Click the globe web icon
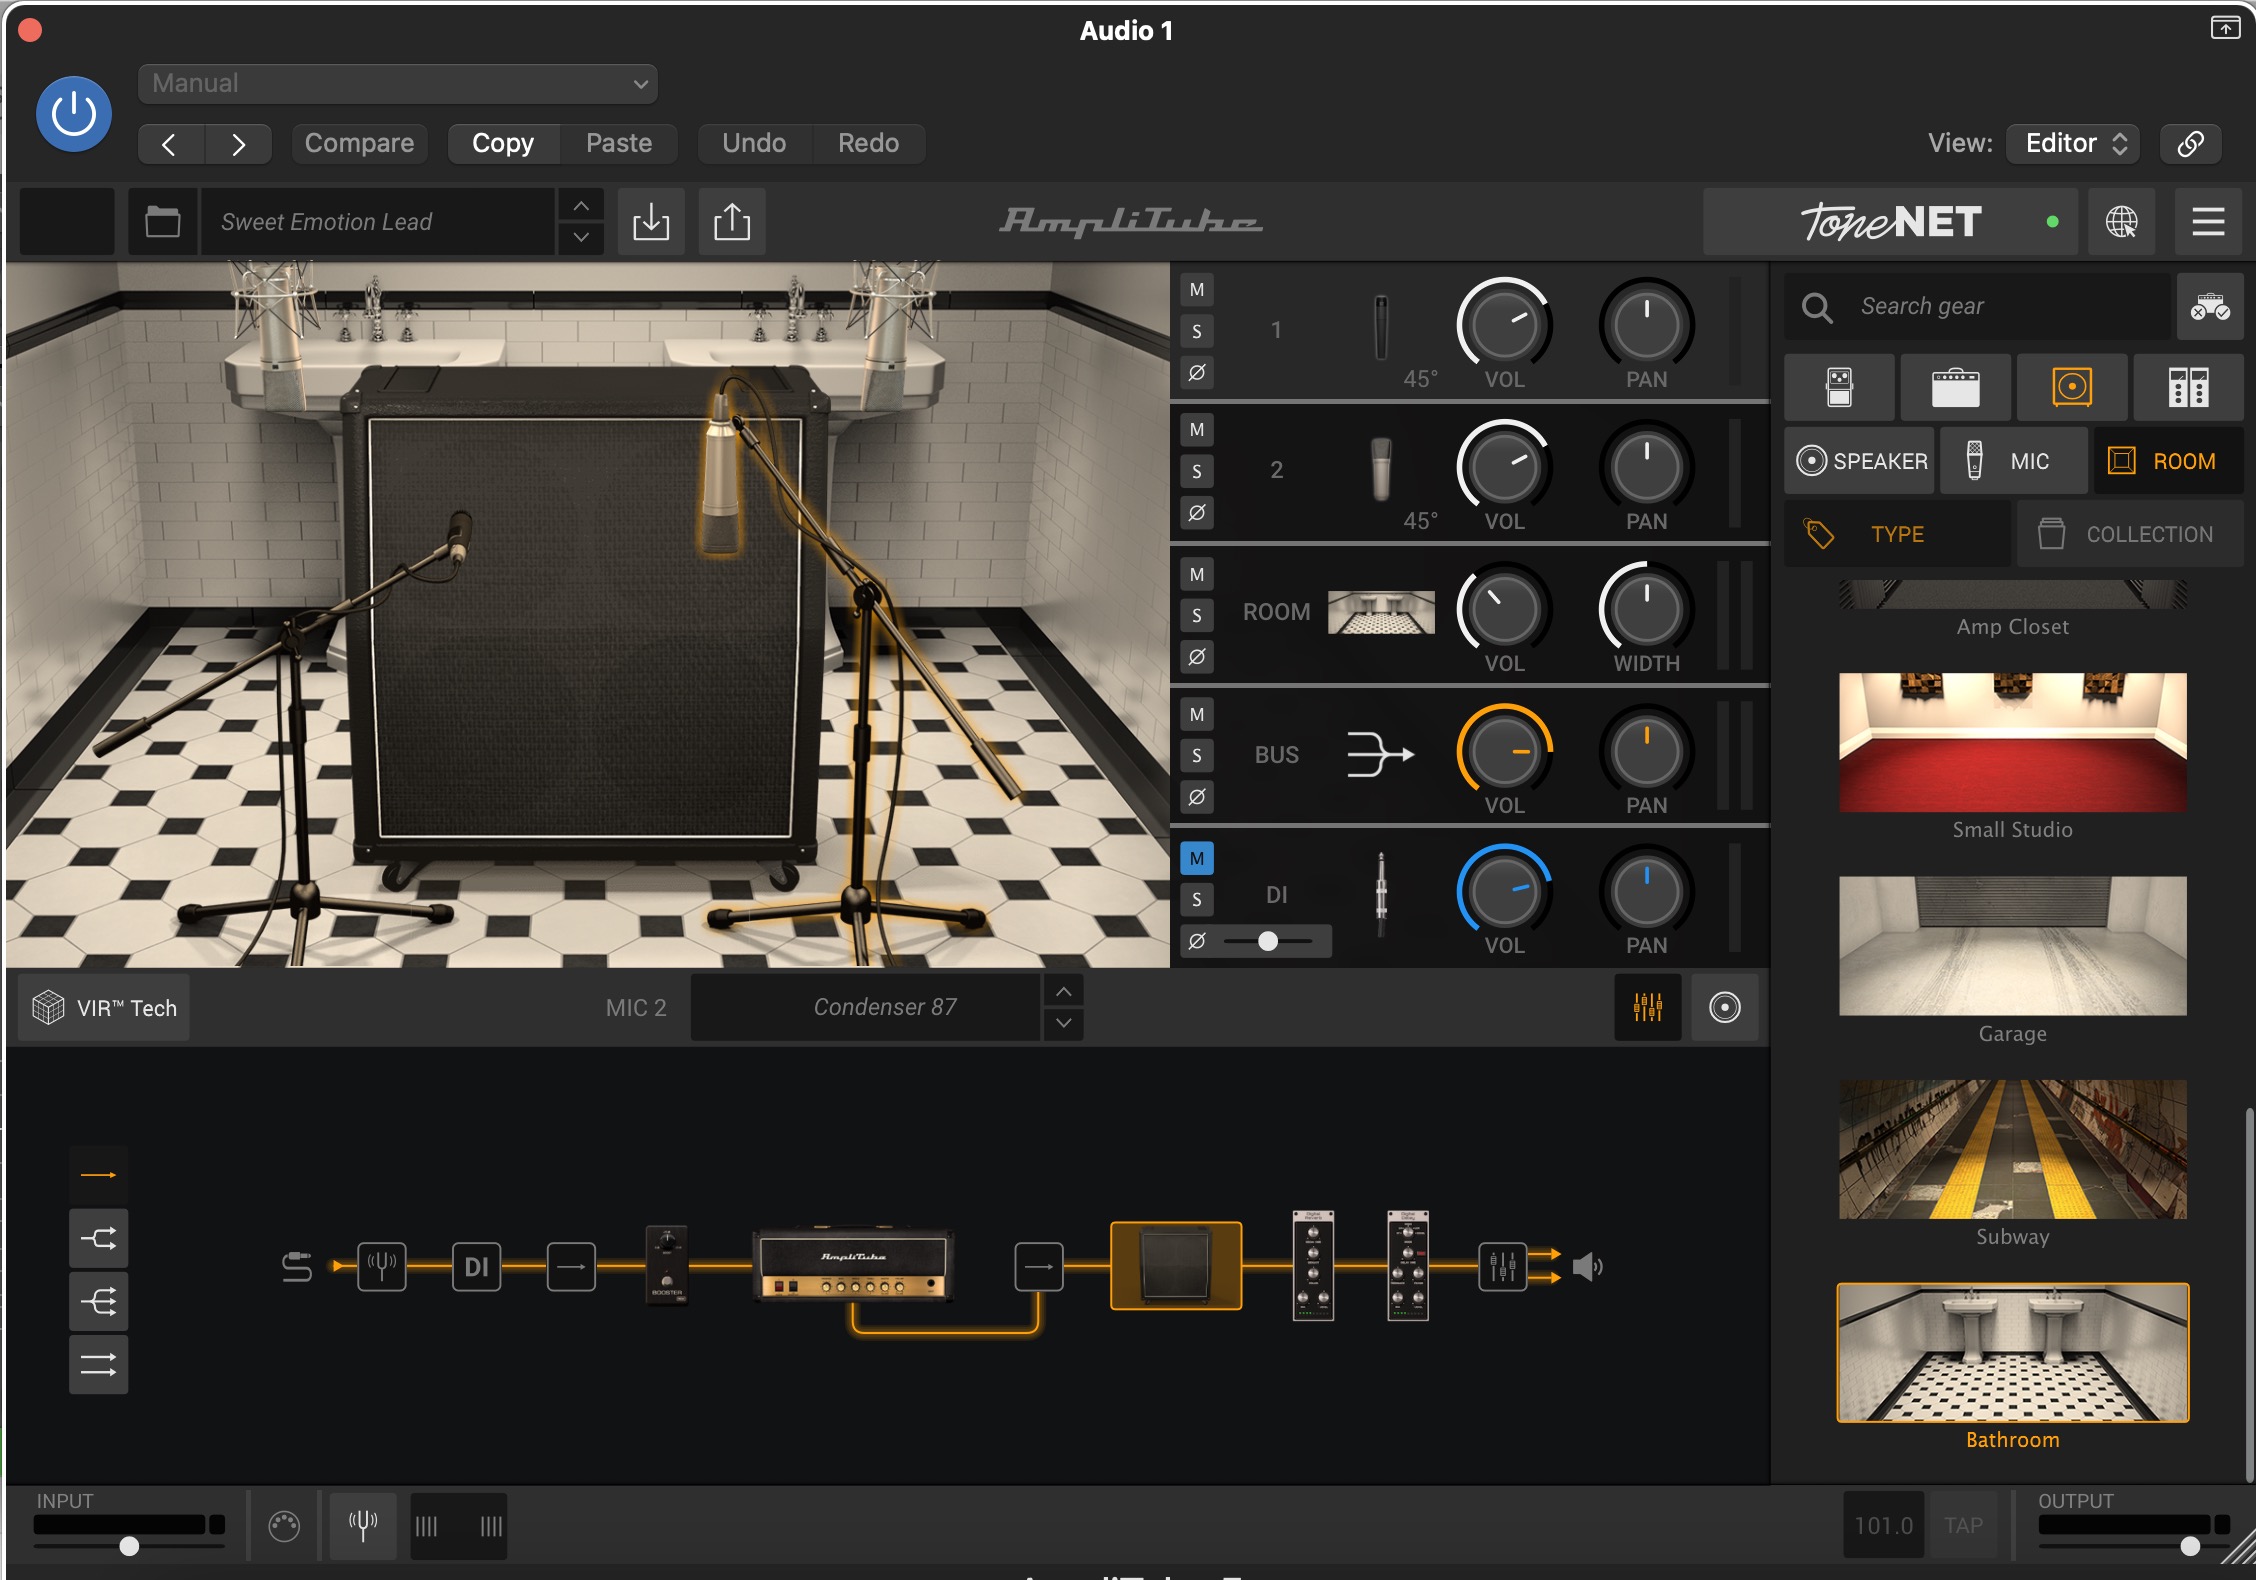This screenshot has height=1580, width=2256. 2122,221
